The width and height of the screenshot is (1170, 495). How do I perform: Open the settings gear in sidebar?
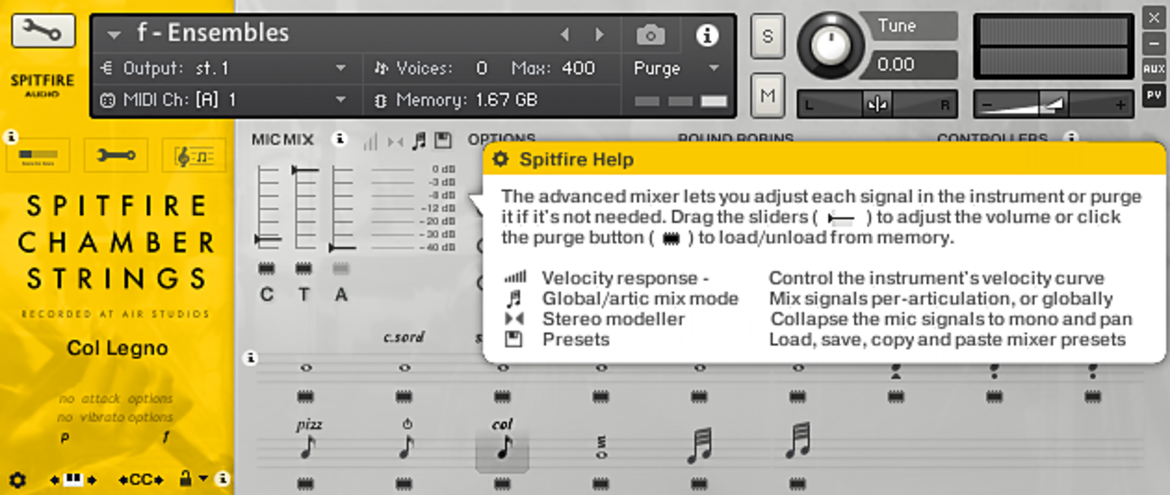(17, 479)
